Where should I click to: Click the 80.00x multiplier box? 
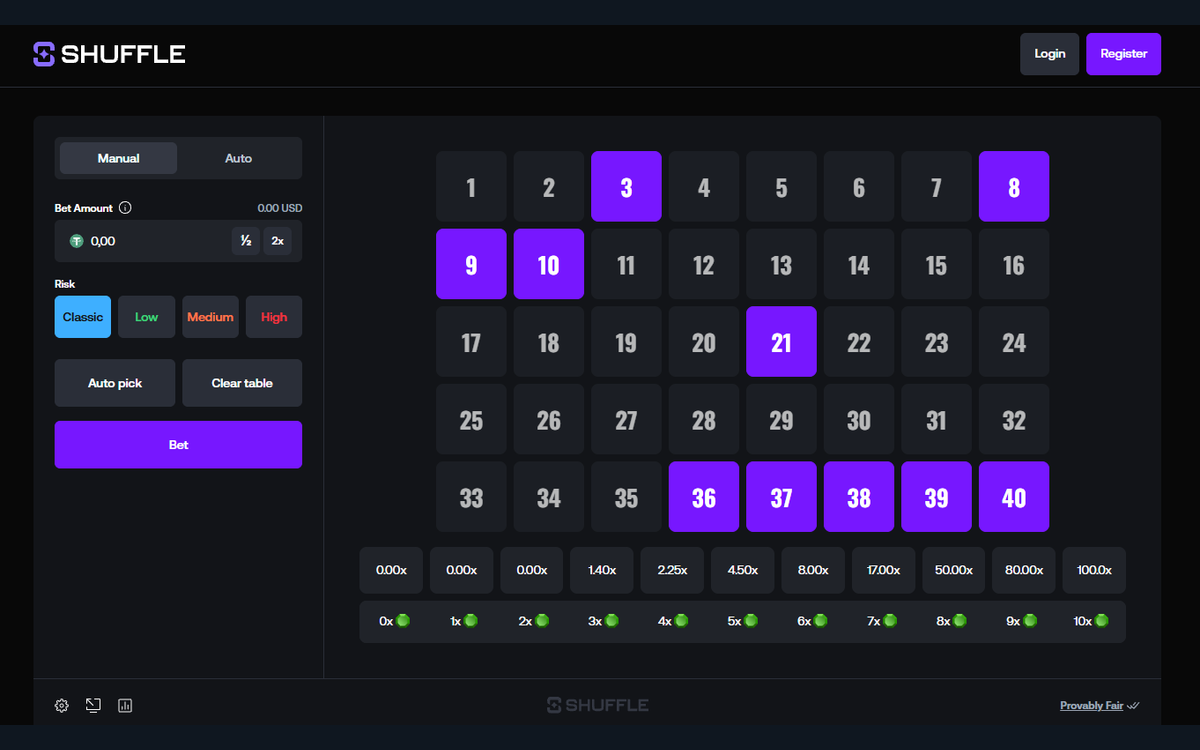pos(1024,570)
